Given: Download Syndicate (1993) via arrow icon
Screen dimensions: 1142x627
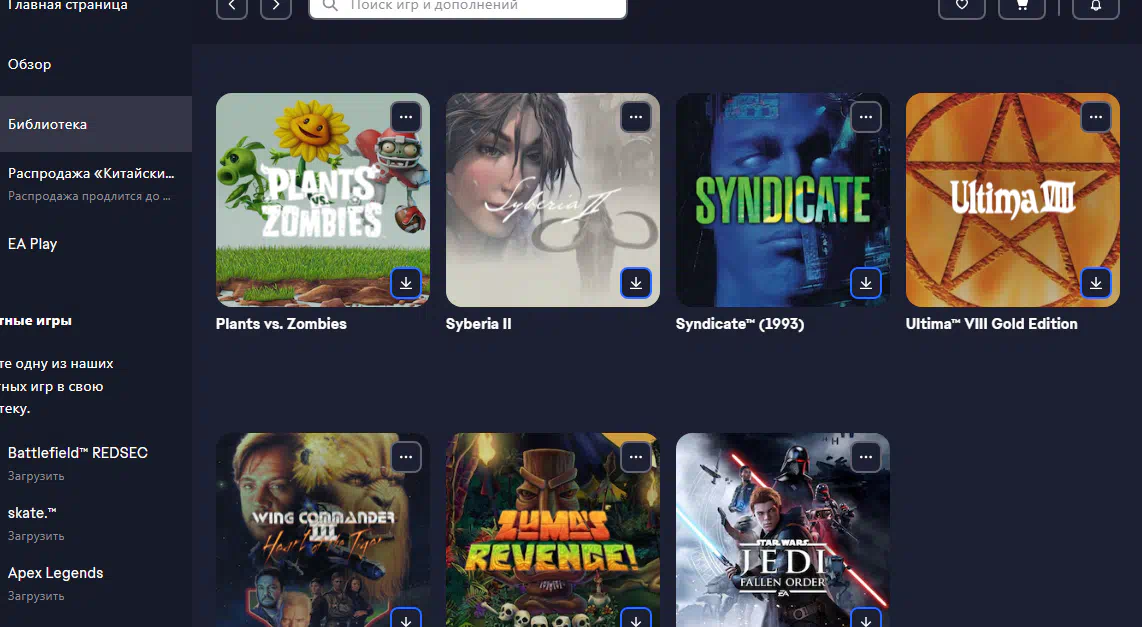Looking at the screenshot, I should [x=865, y=283].
